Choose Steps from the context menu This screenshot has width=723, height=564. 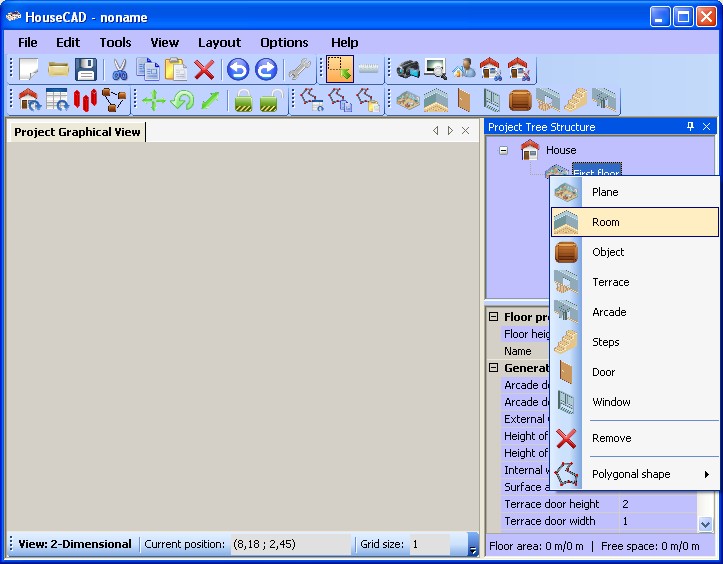635,342
